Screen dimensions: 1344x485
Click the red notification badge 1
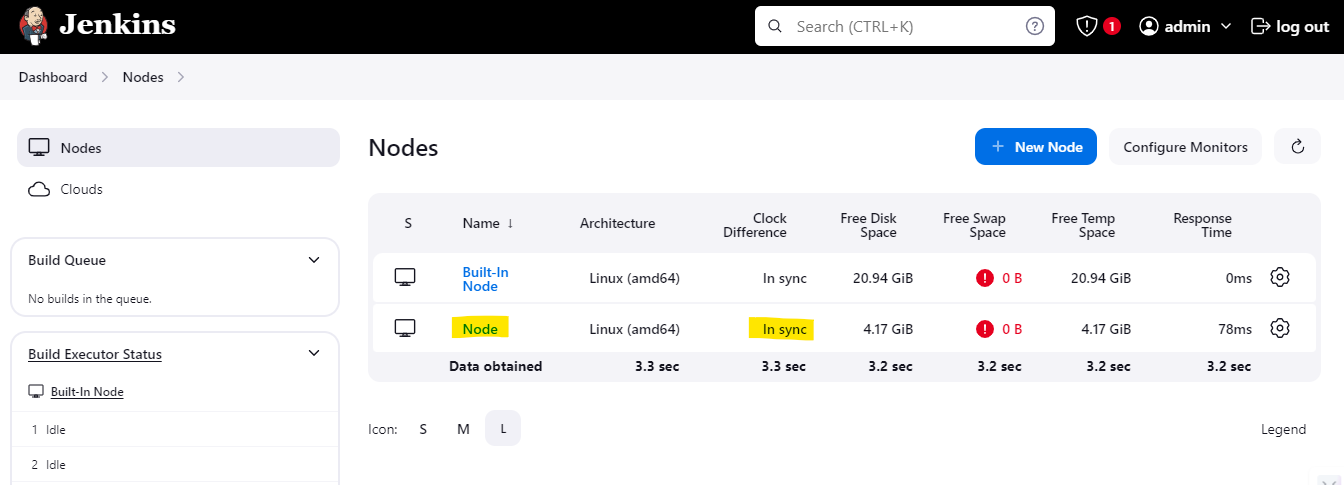click(x=1112, y=27)
